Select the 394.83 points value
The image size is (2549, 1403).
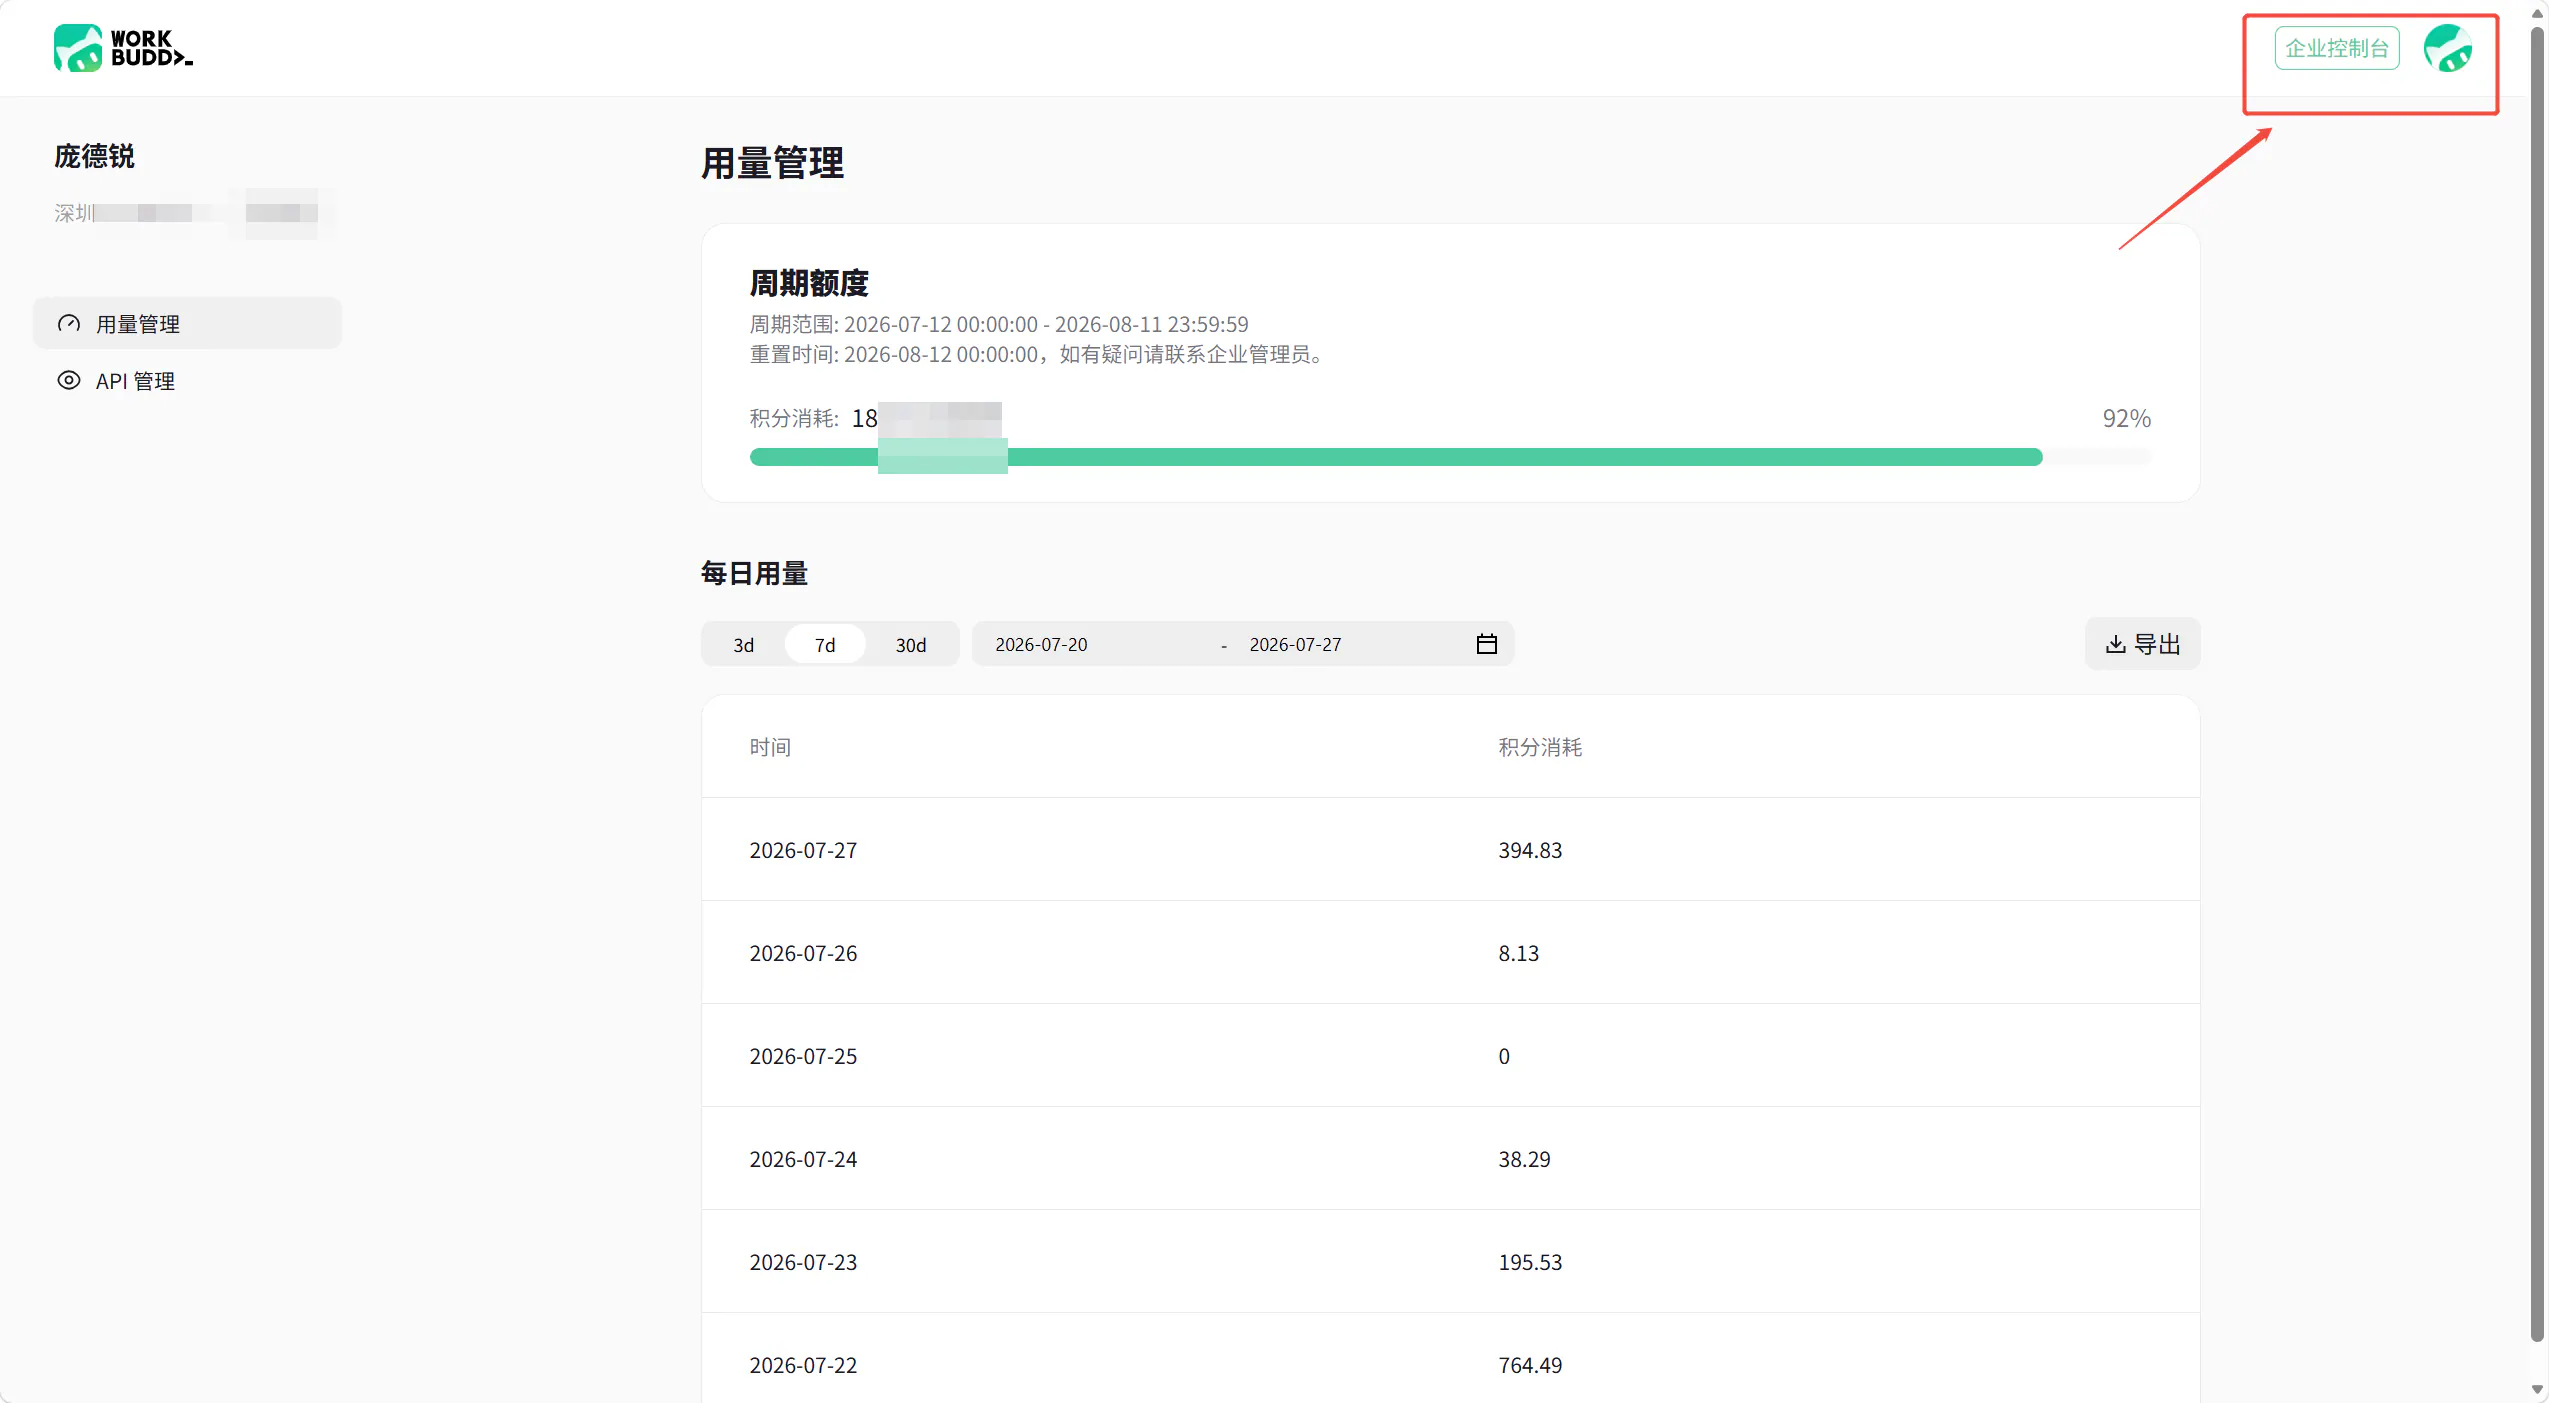(x=1530, y=850)
